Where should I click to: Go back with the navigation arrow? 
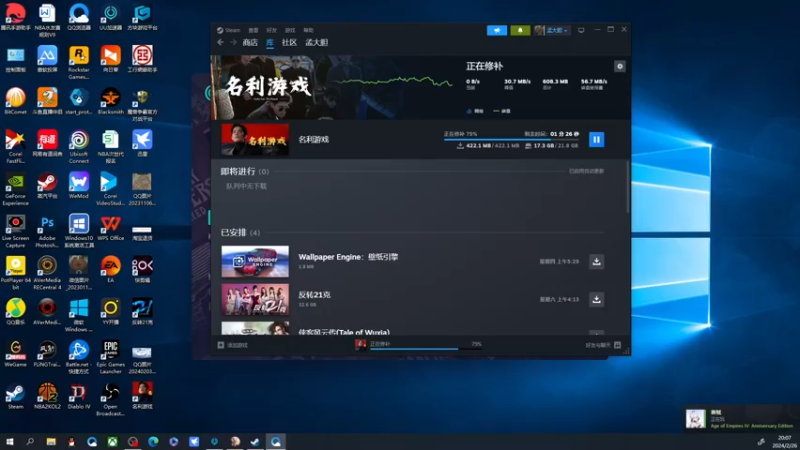pyautogui.click(x=220, y=42)
